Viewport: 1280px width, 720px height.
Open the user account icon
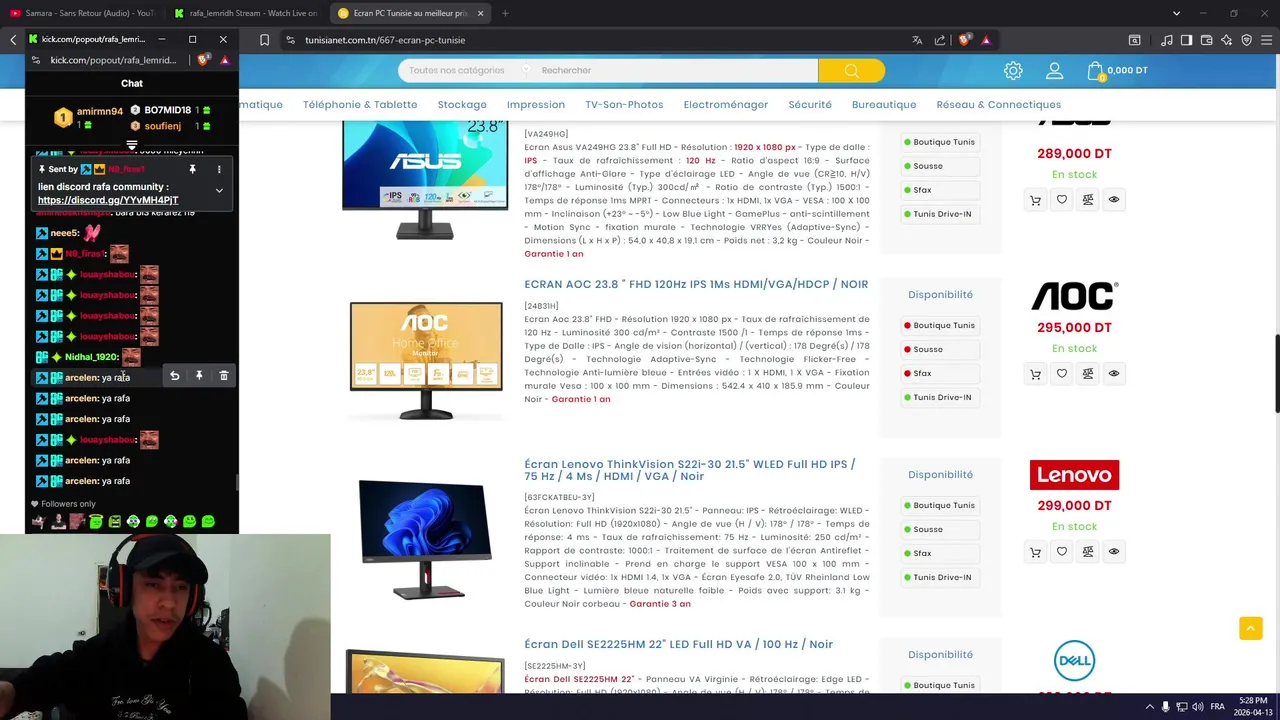1054,71
